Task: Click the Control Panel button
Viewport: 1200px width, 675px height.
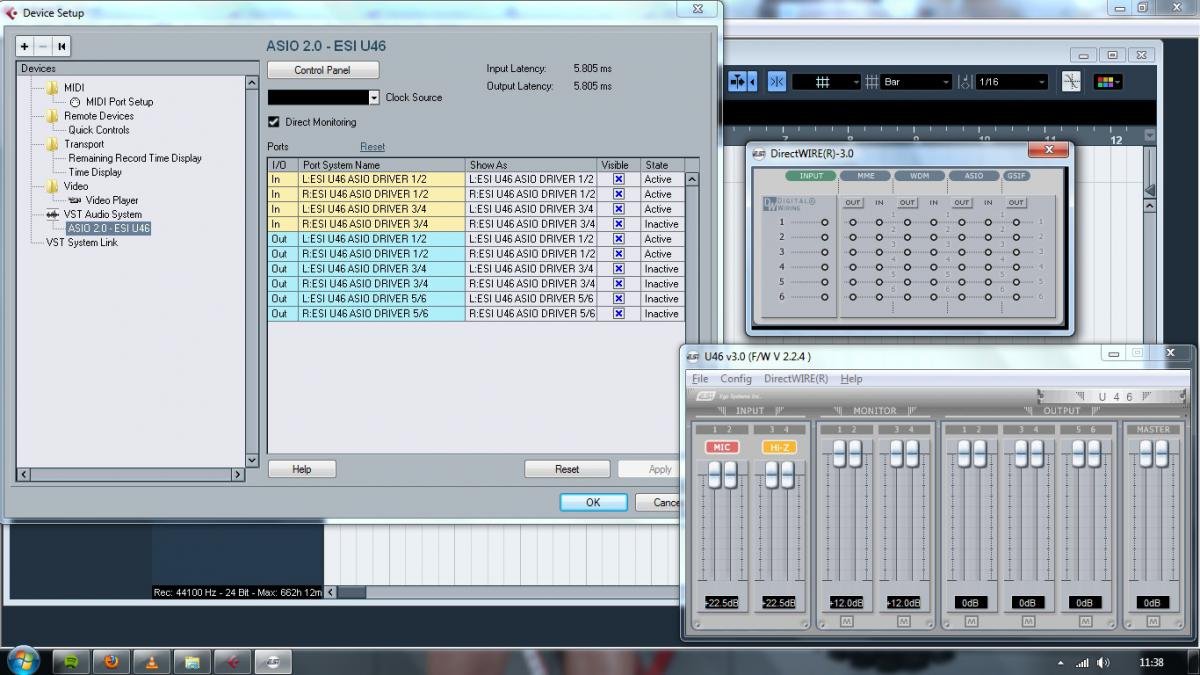Action: pos(323,70)
